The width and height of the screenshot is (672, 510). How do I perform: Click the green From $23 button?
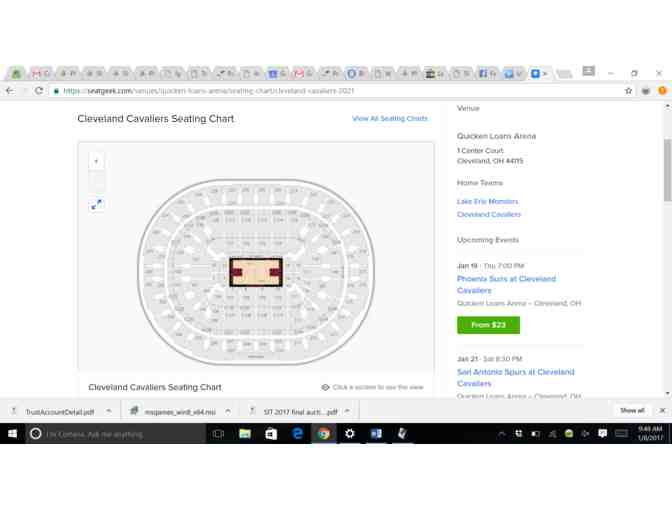click(488, 325)
